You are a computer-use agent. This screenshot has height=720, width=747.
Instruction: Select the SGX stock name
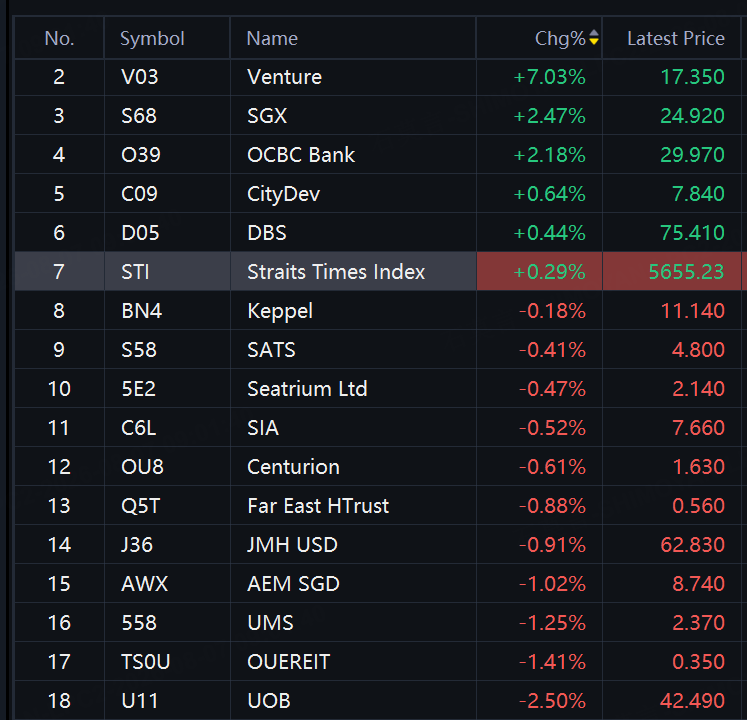[x=267, y=116]
